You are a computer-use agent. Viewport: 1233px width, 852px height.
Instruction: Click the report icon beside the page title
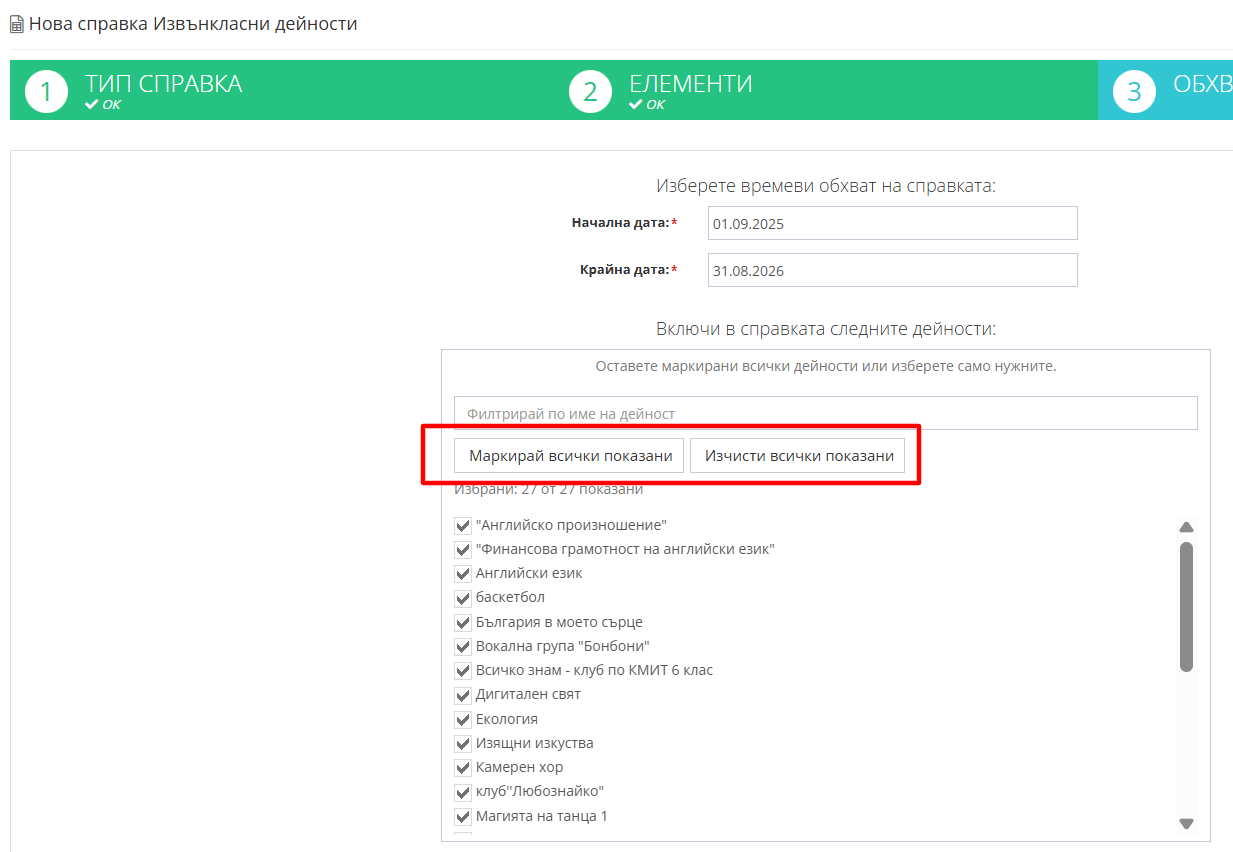17,24
